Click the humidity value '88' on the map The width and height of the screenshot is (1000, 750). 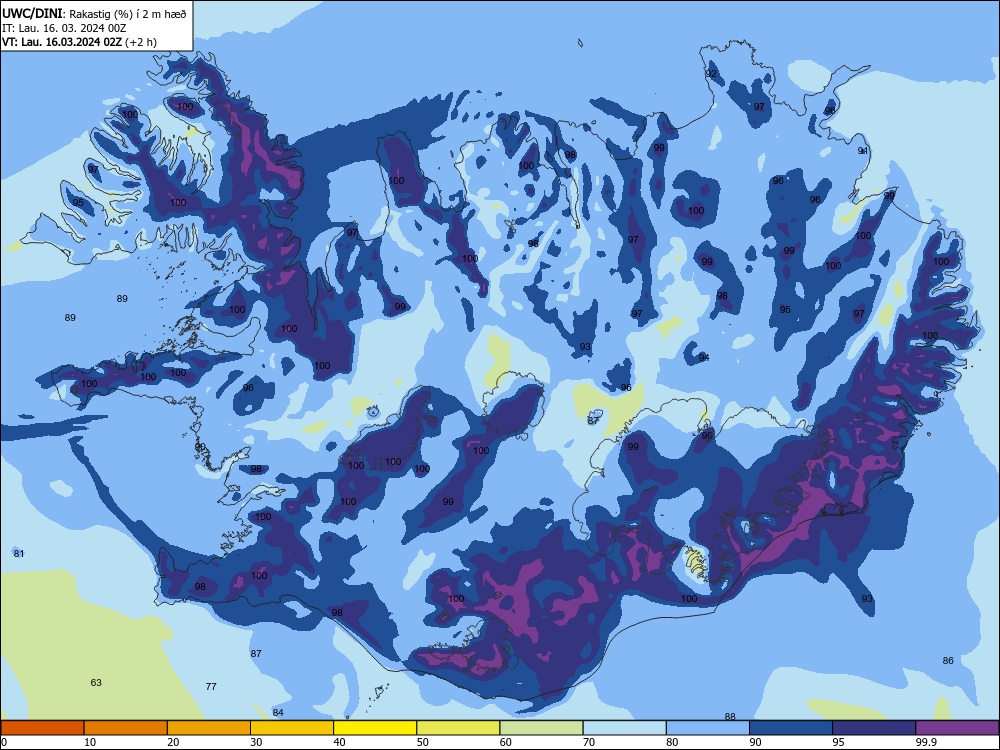coord(730,717)
